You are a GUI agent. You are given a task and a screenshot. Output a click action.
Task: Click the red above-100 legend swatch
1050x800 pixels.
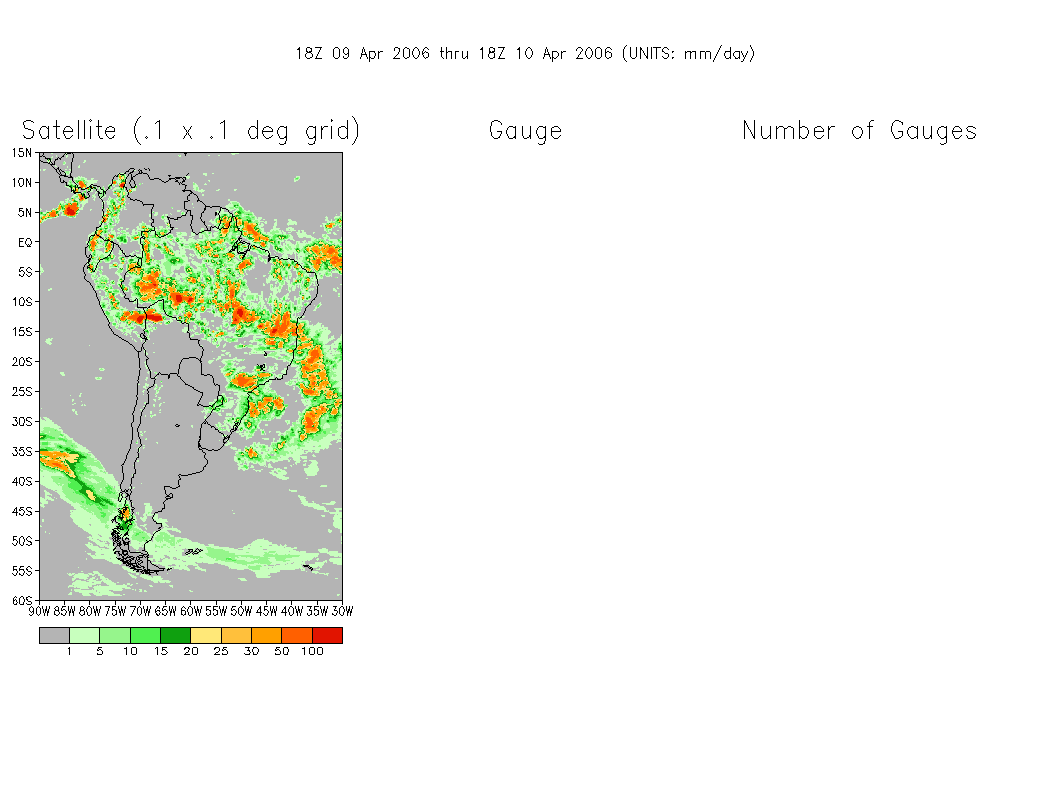327,635
